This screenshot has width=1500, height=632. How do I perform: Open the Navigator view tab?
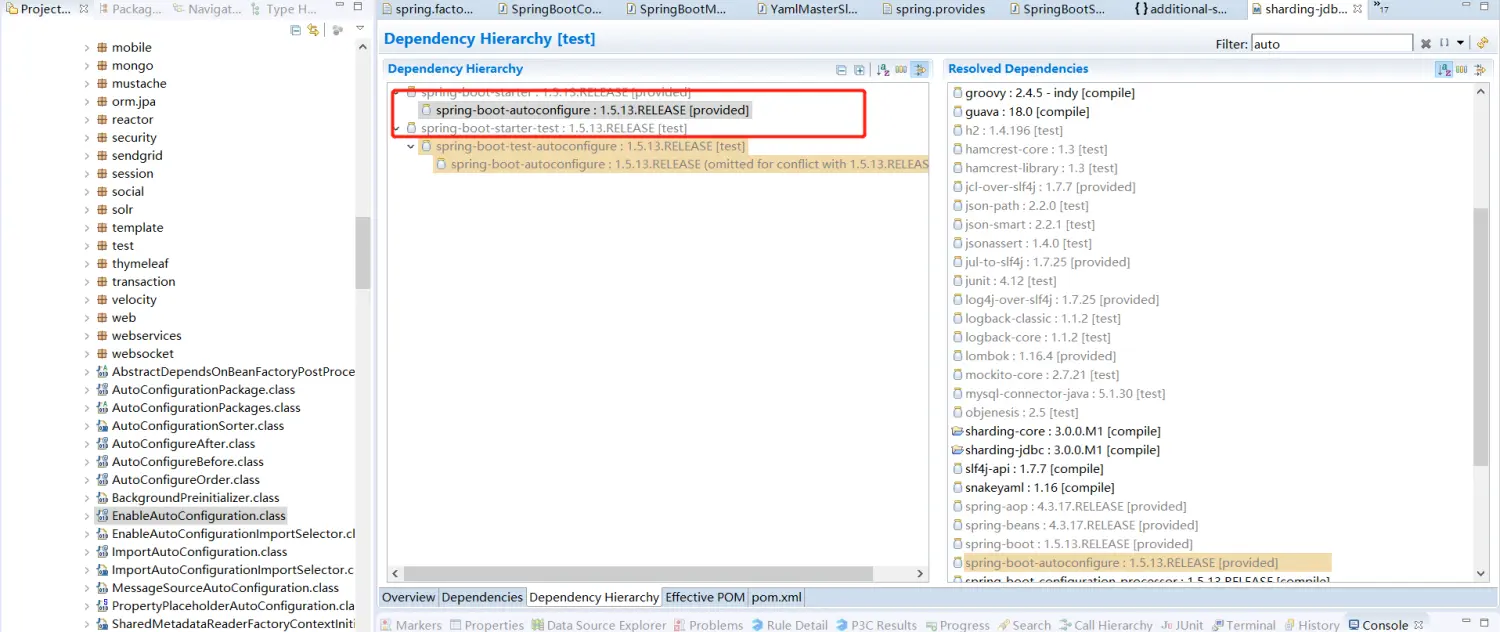206,9
